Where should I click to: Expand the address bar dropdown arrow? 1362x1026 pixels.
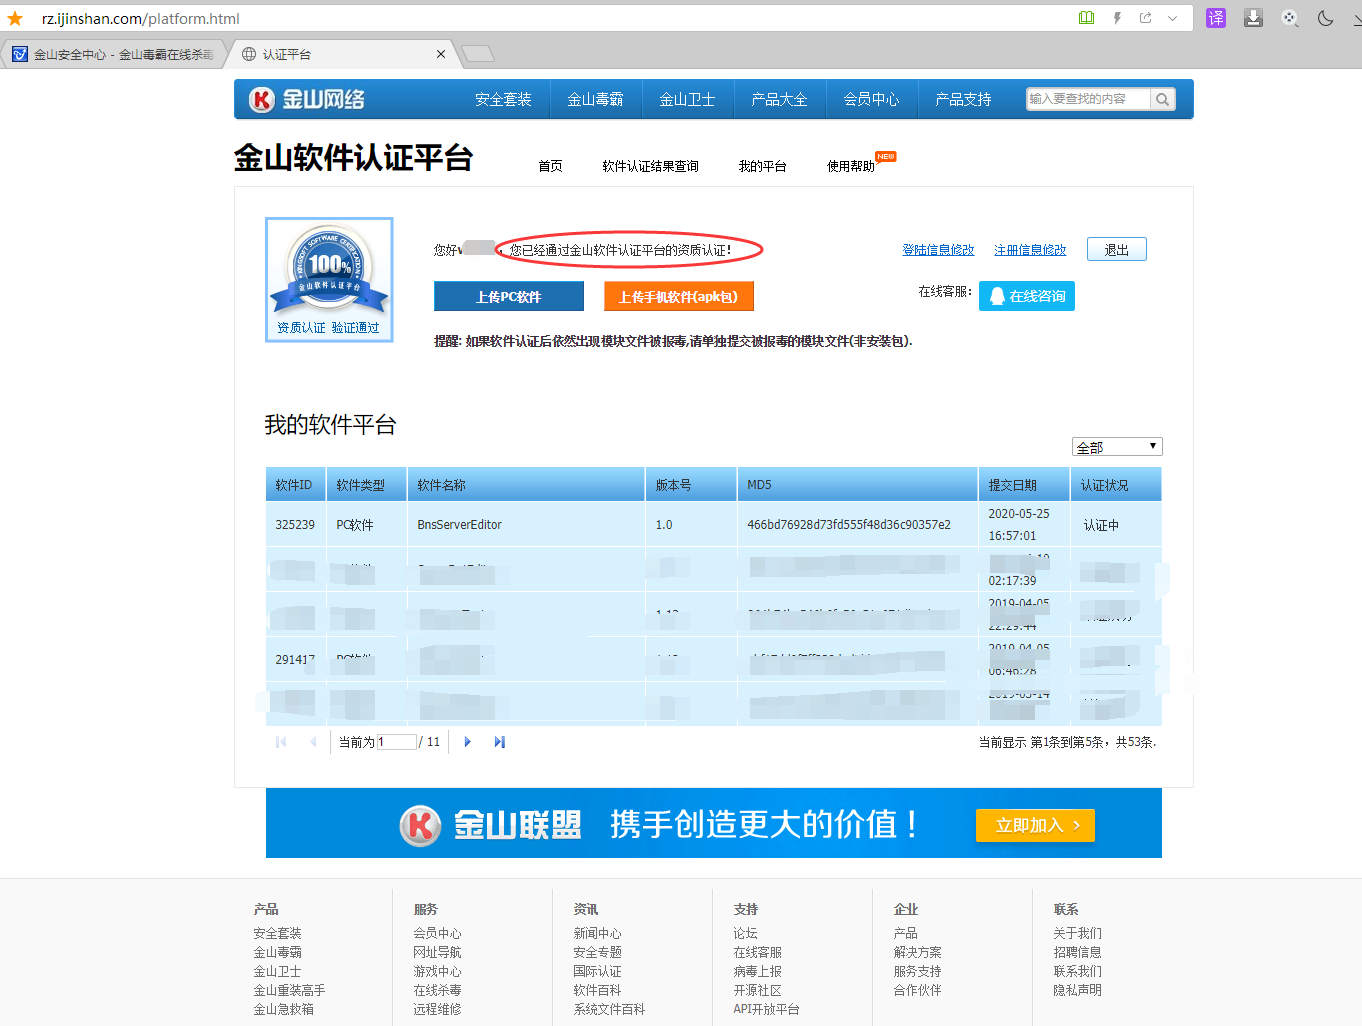(1172, 18)
